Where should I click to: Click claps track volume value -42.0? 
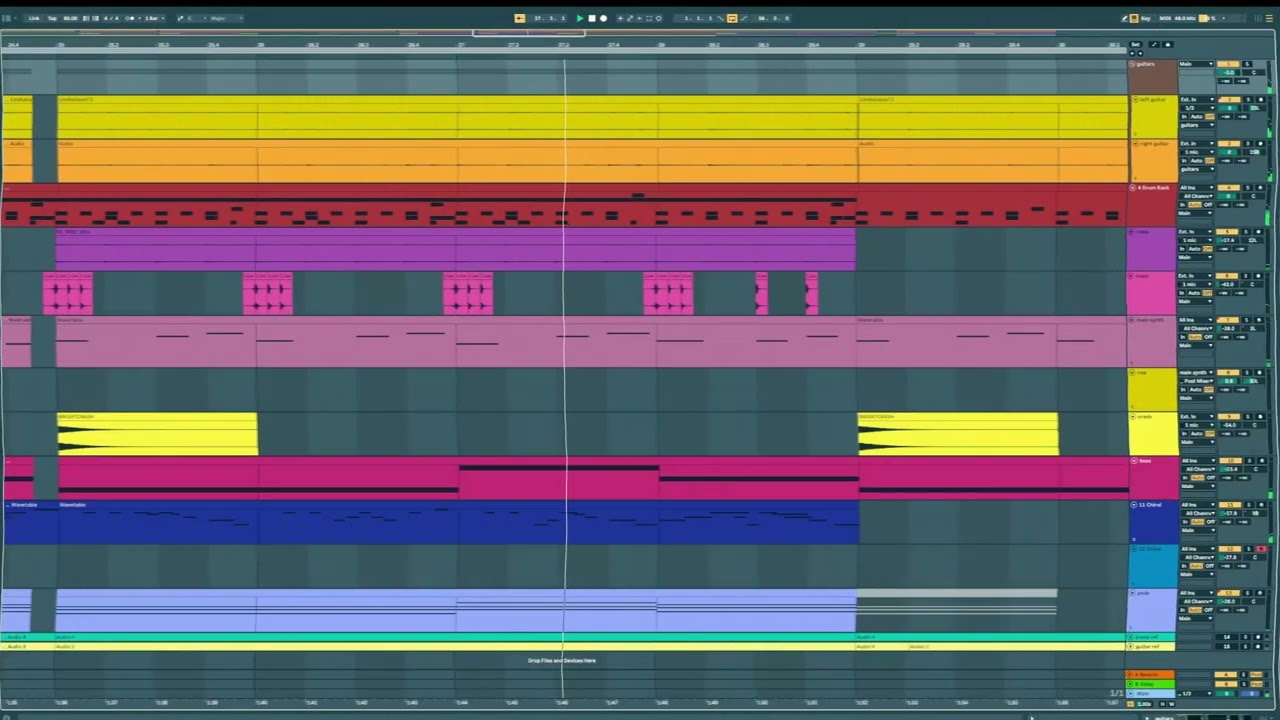point(1228,284)
